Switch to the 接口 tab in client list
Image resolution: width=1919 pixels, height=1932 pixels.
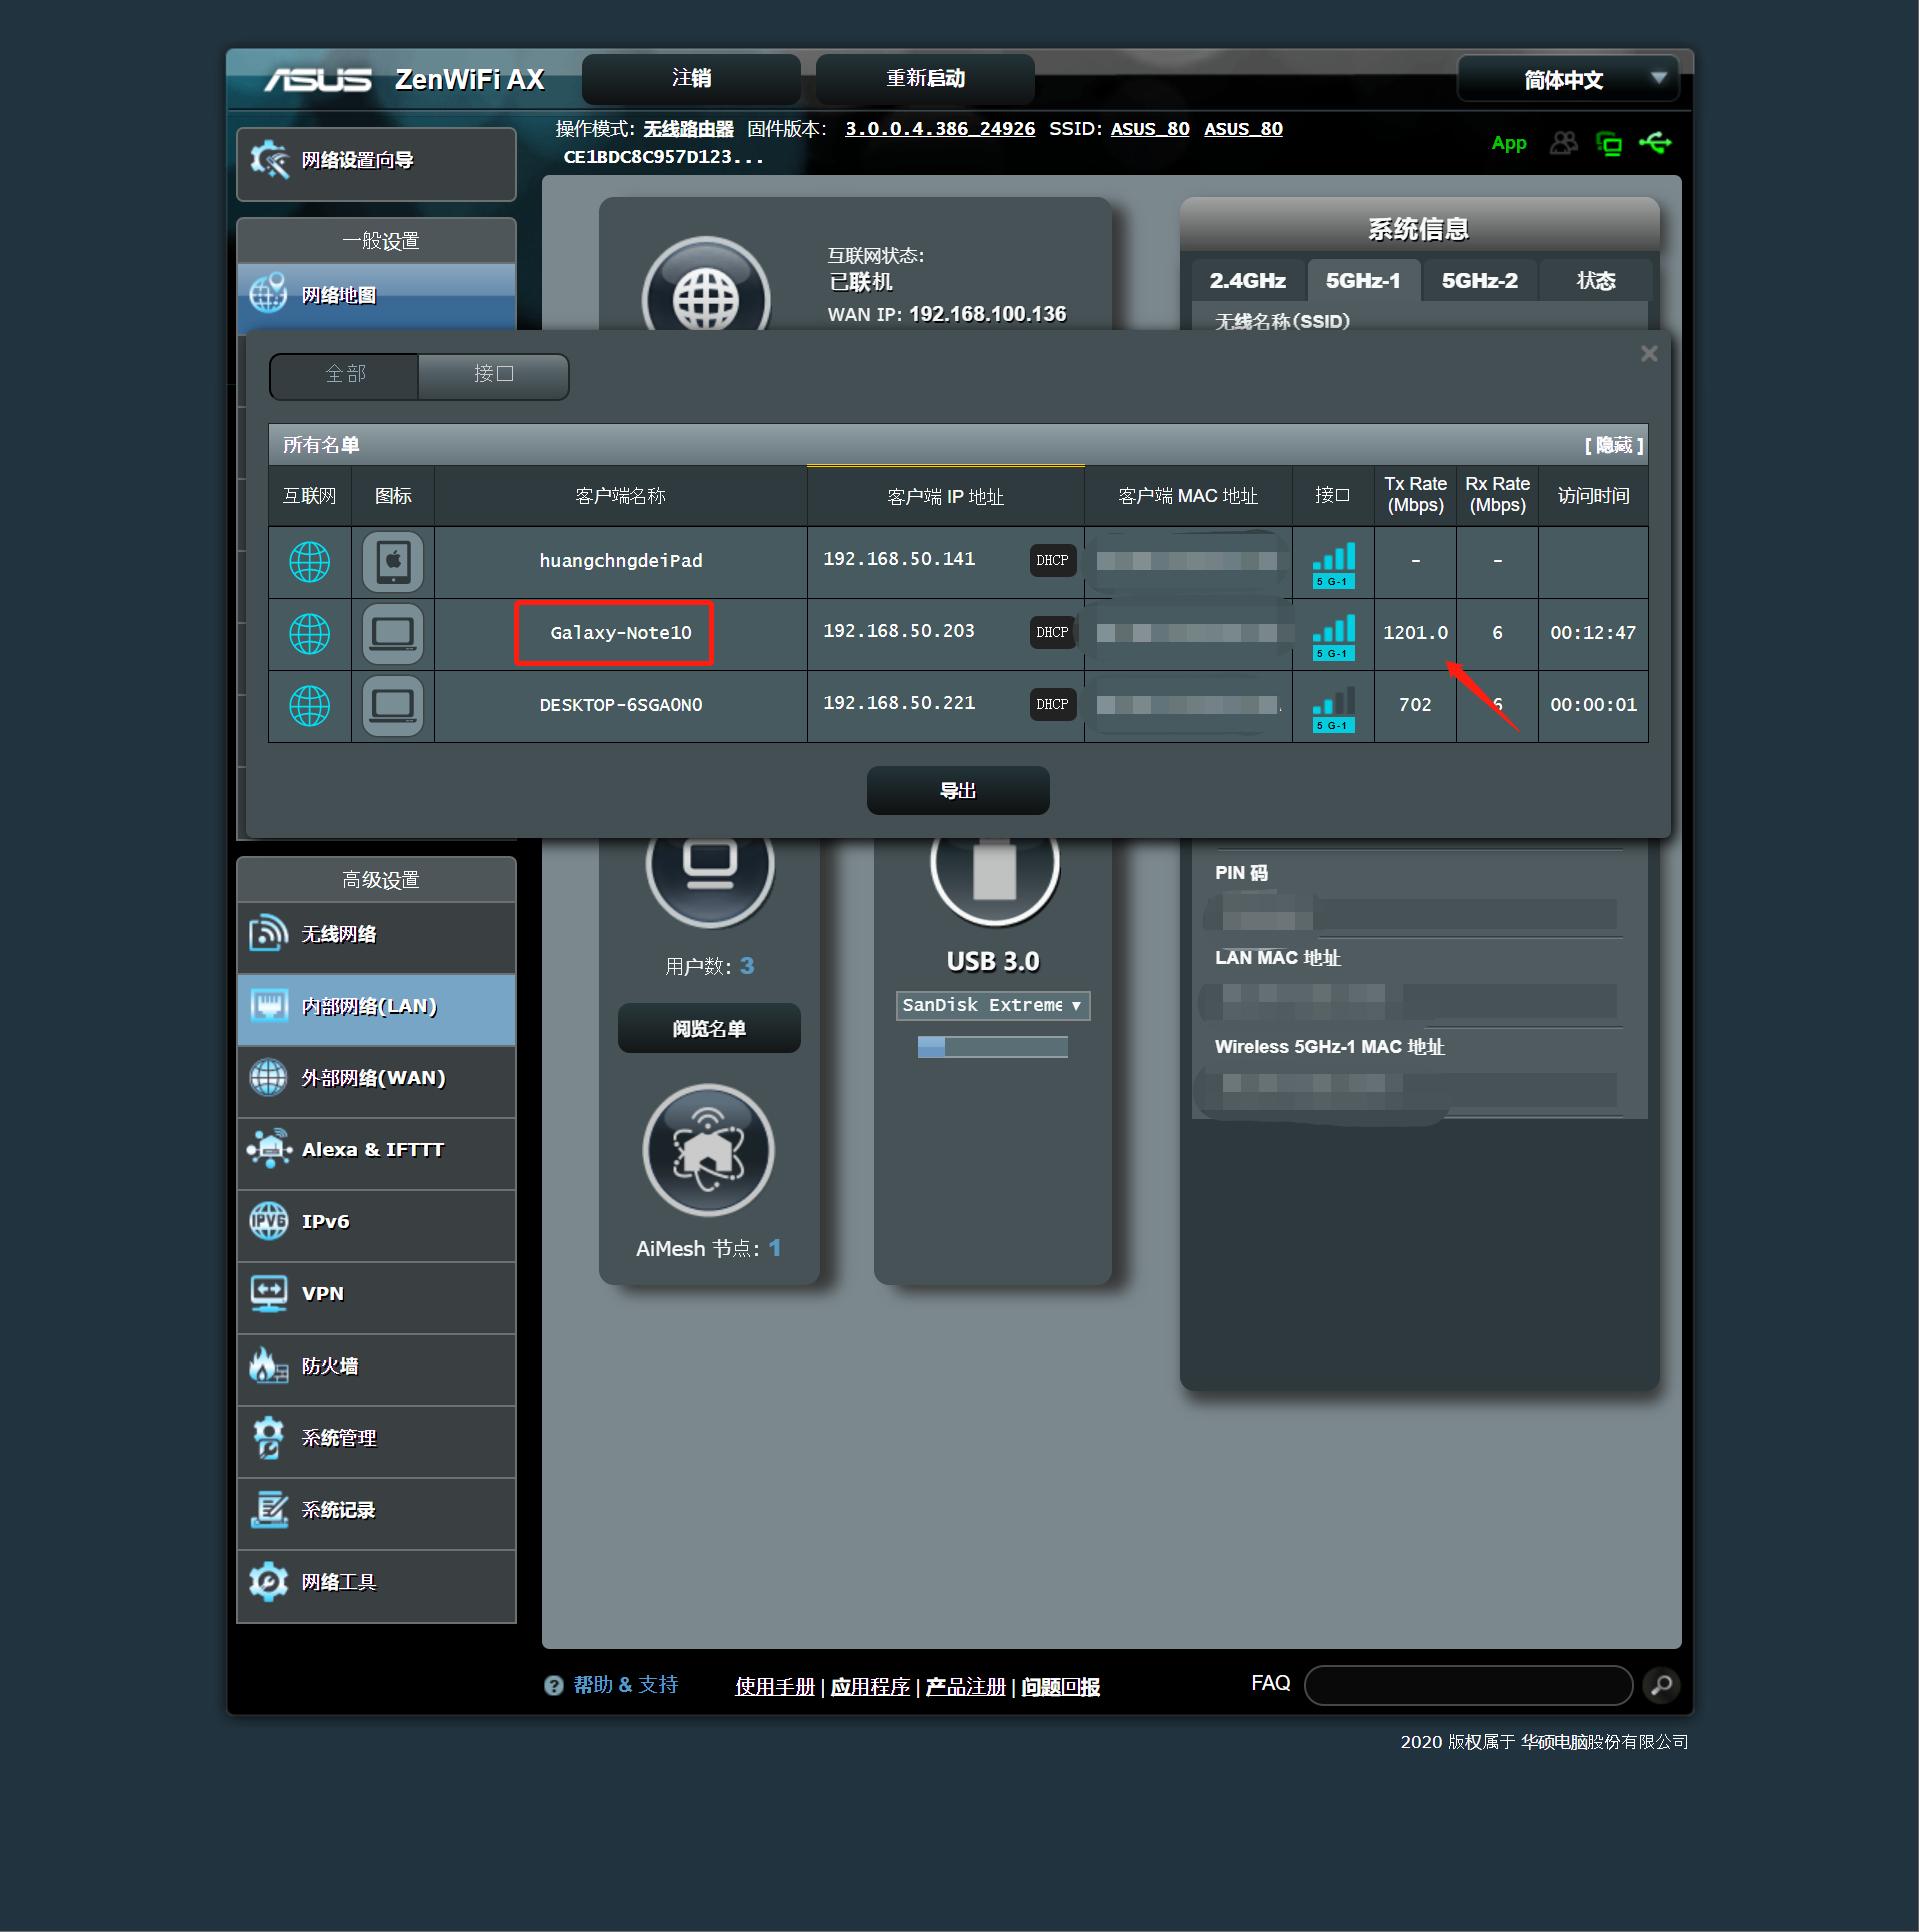coord(493,375)
